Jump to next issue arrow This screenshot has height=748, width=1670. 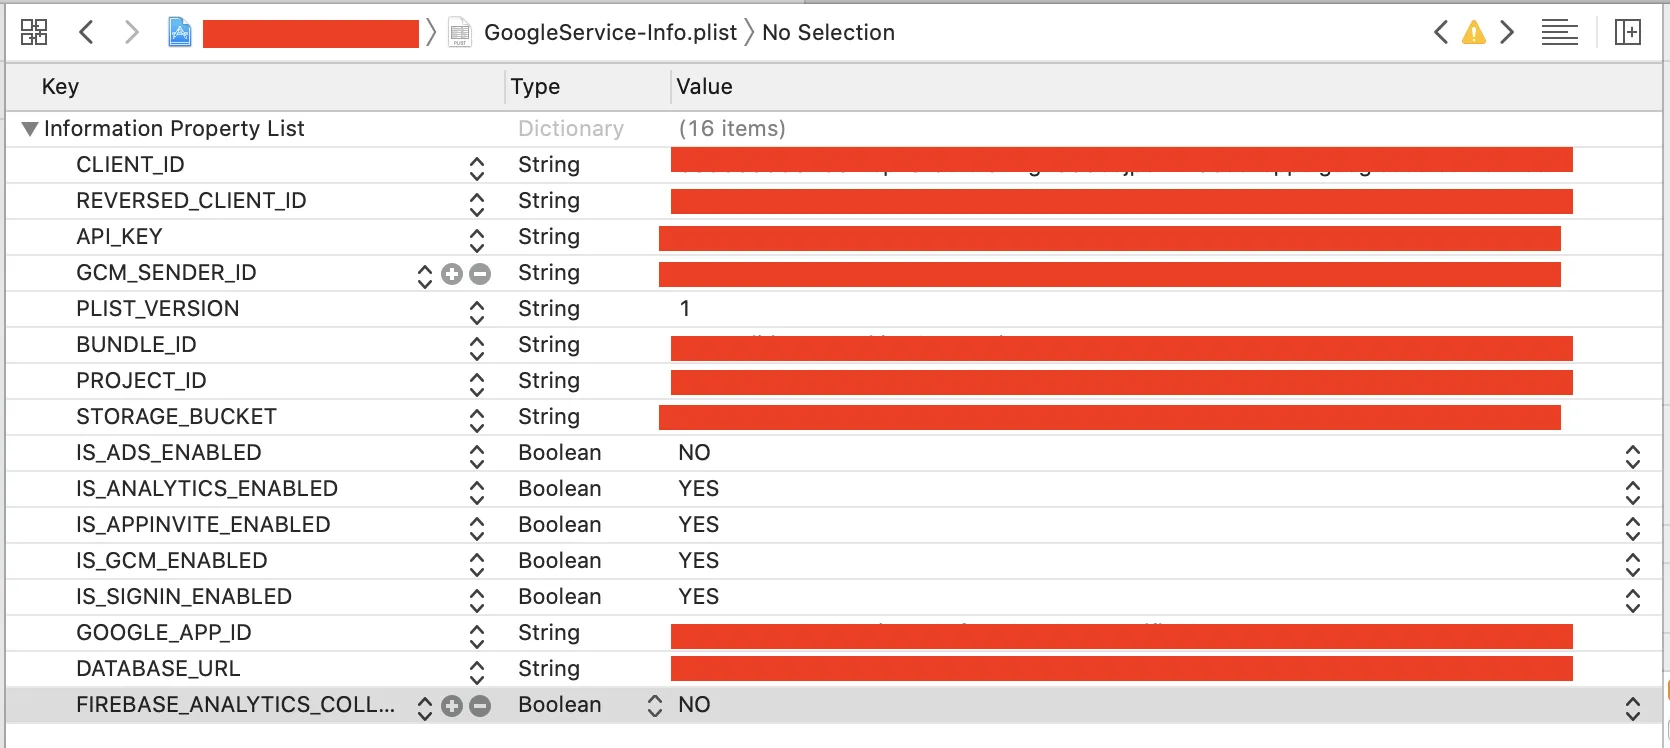tap(1507, 33)
